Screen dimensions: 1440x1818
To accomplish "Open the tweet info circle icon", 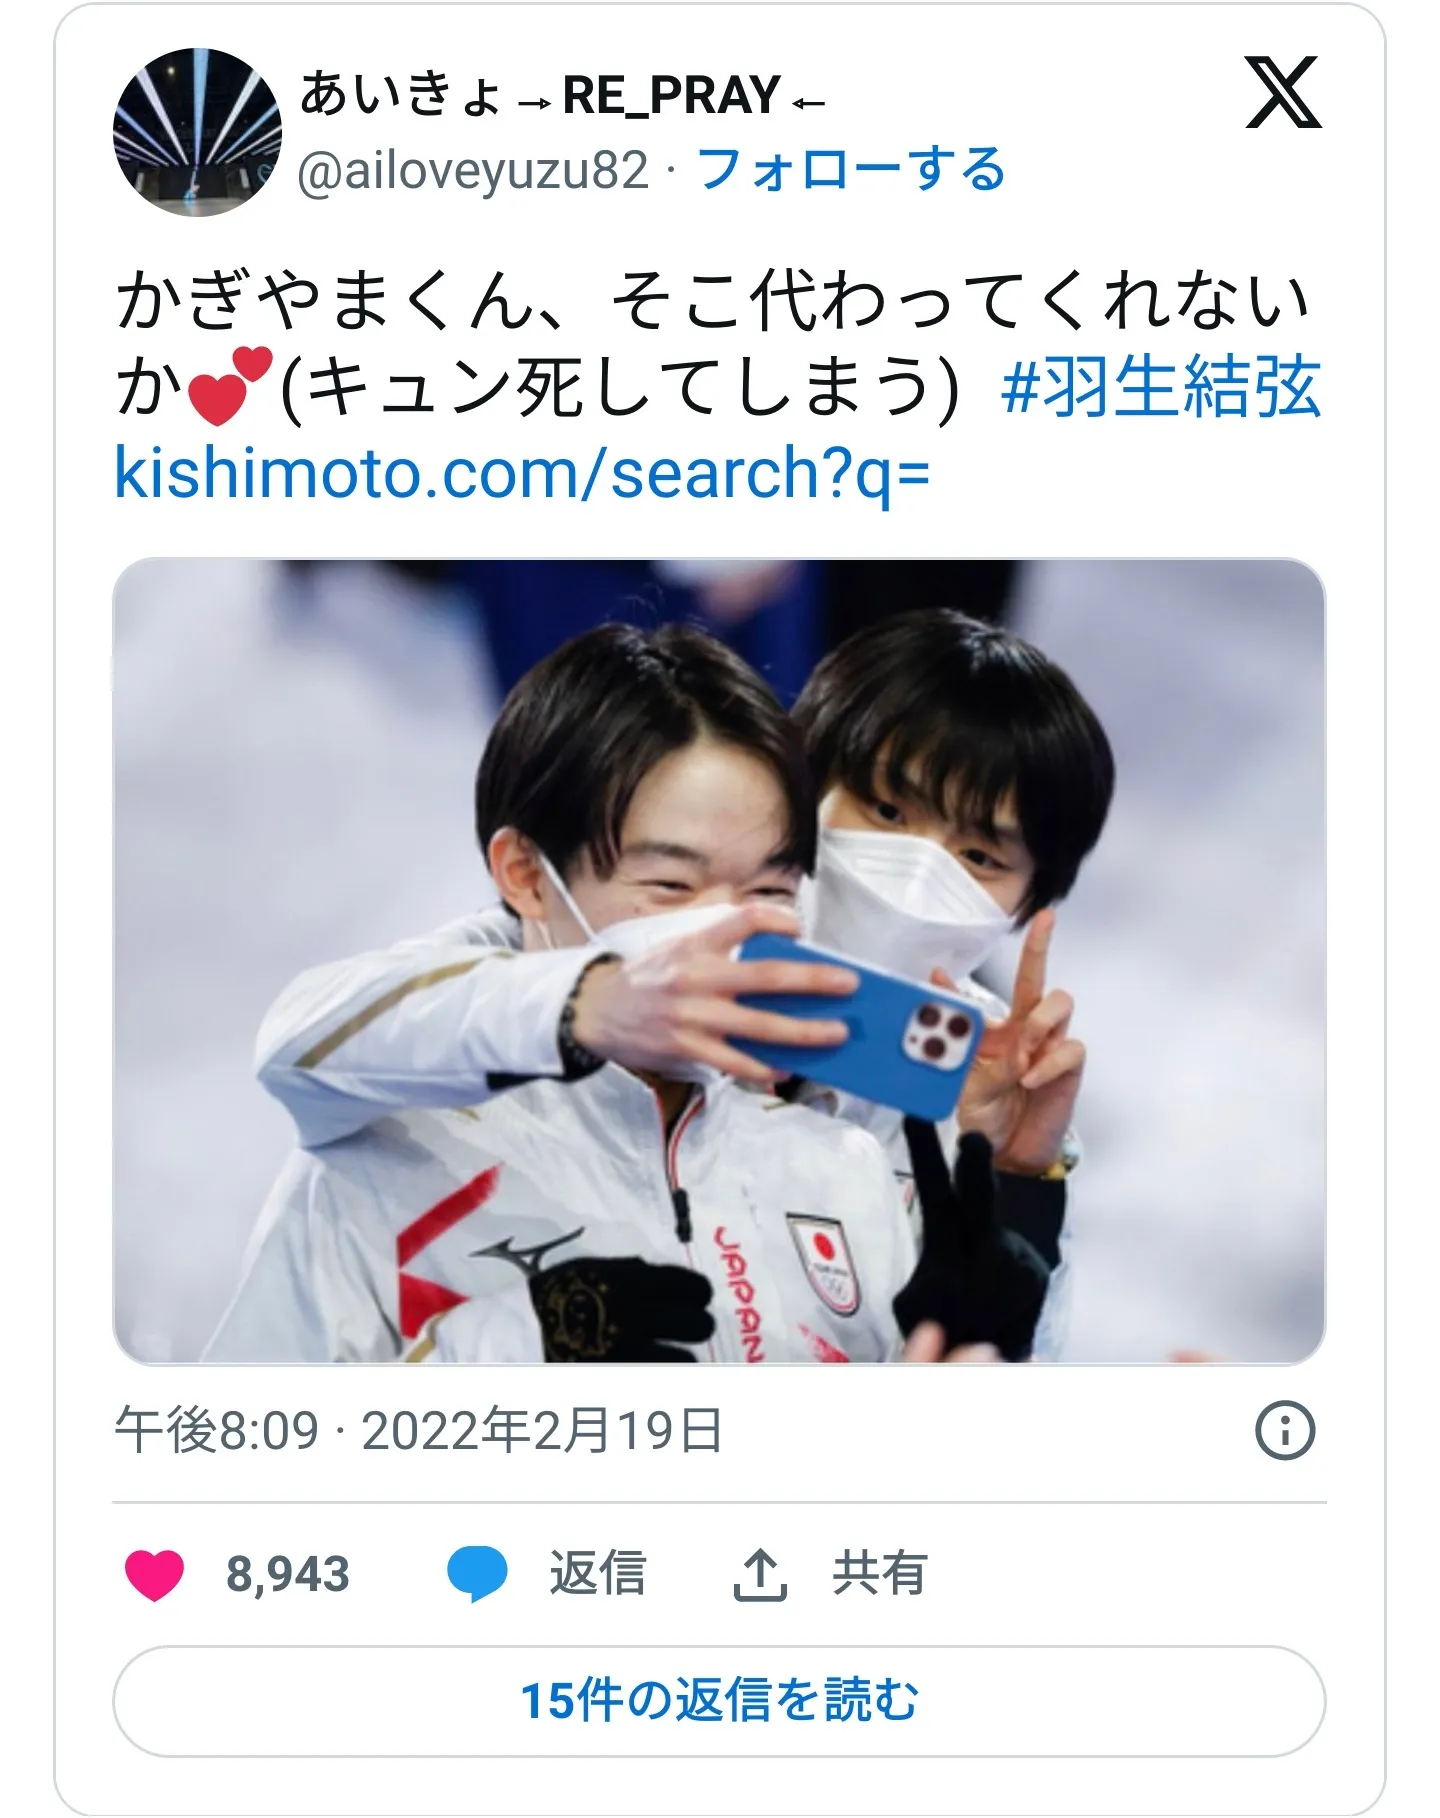I will (1285, 1431).
